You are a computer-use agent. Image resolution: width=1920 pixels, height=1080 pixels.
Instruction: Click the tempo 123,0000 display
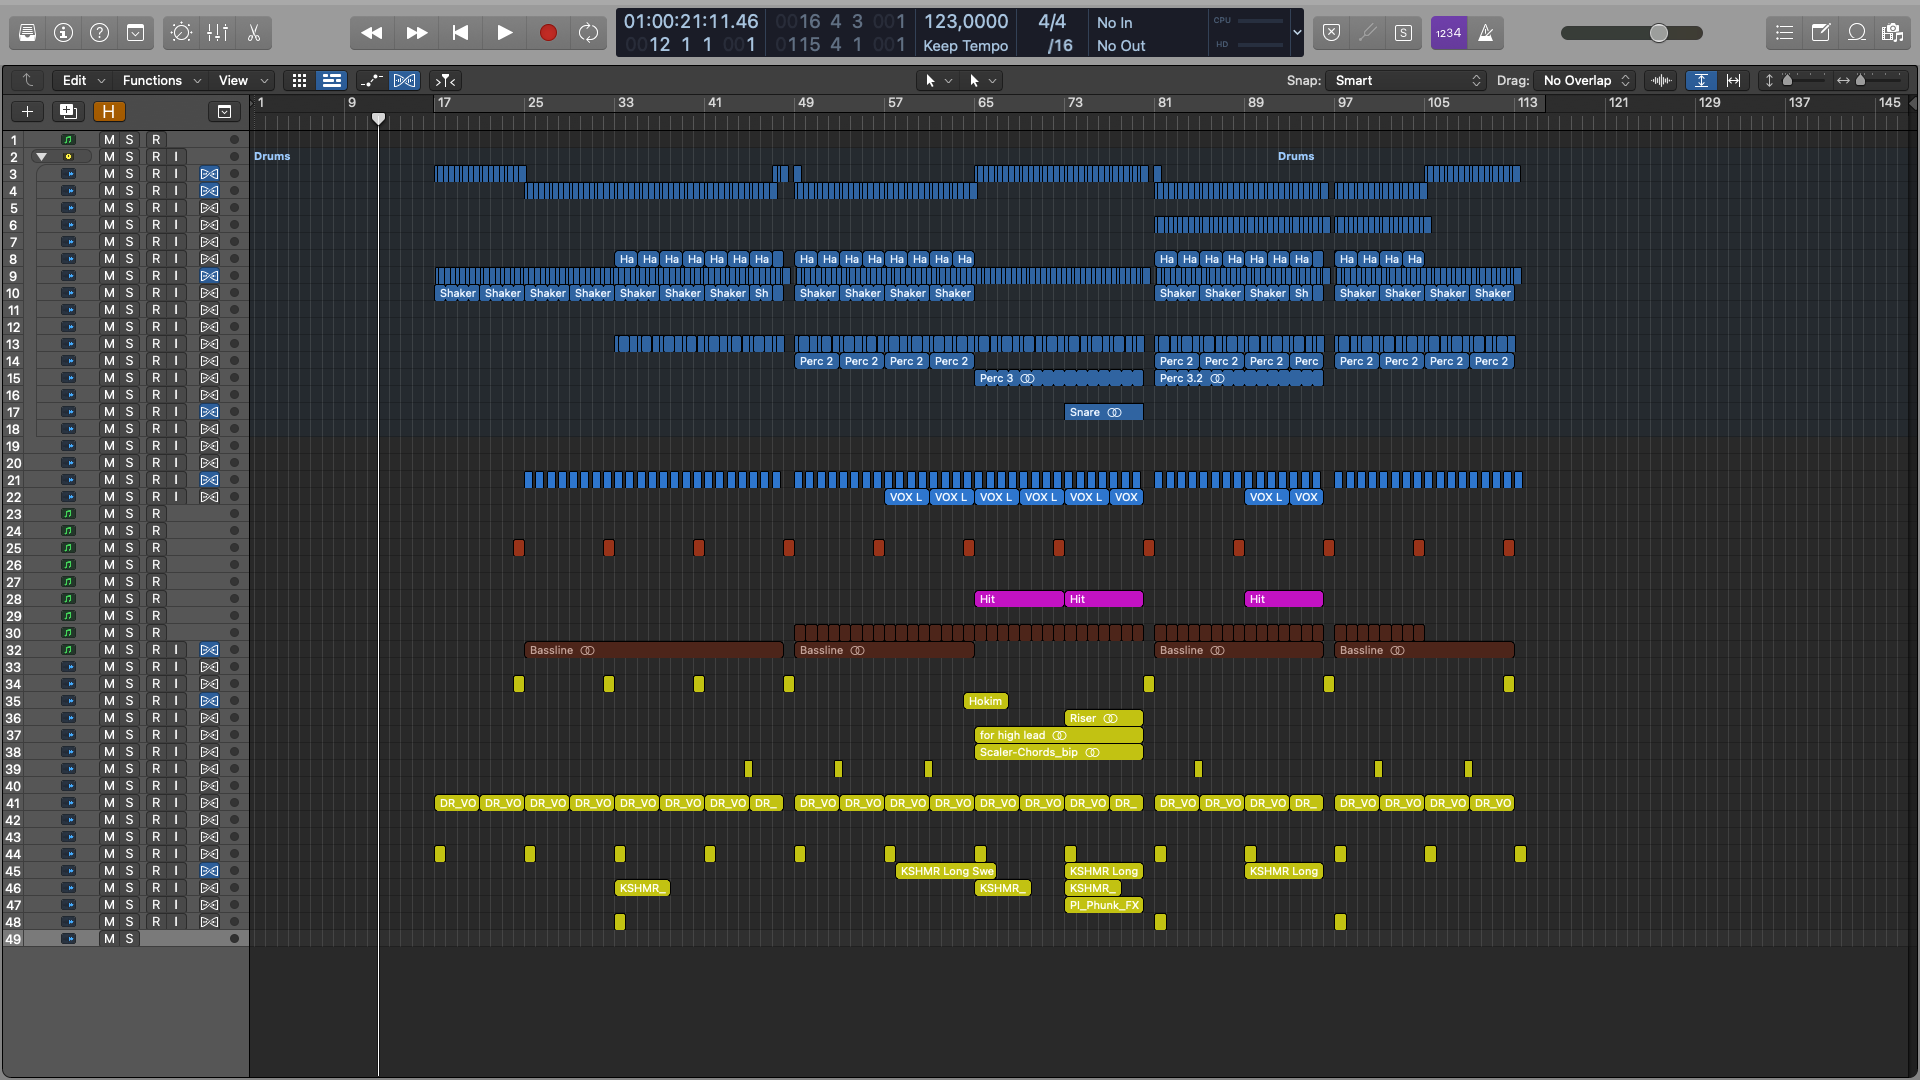tap(966, 21)
